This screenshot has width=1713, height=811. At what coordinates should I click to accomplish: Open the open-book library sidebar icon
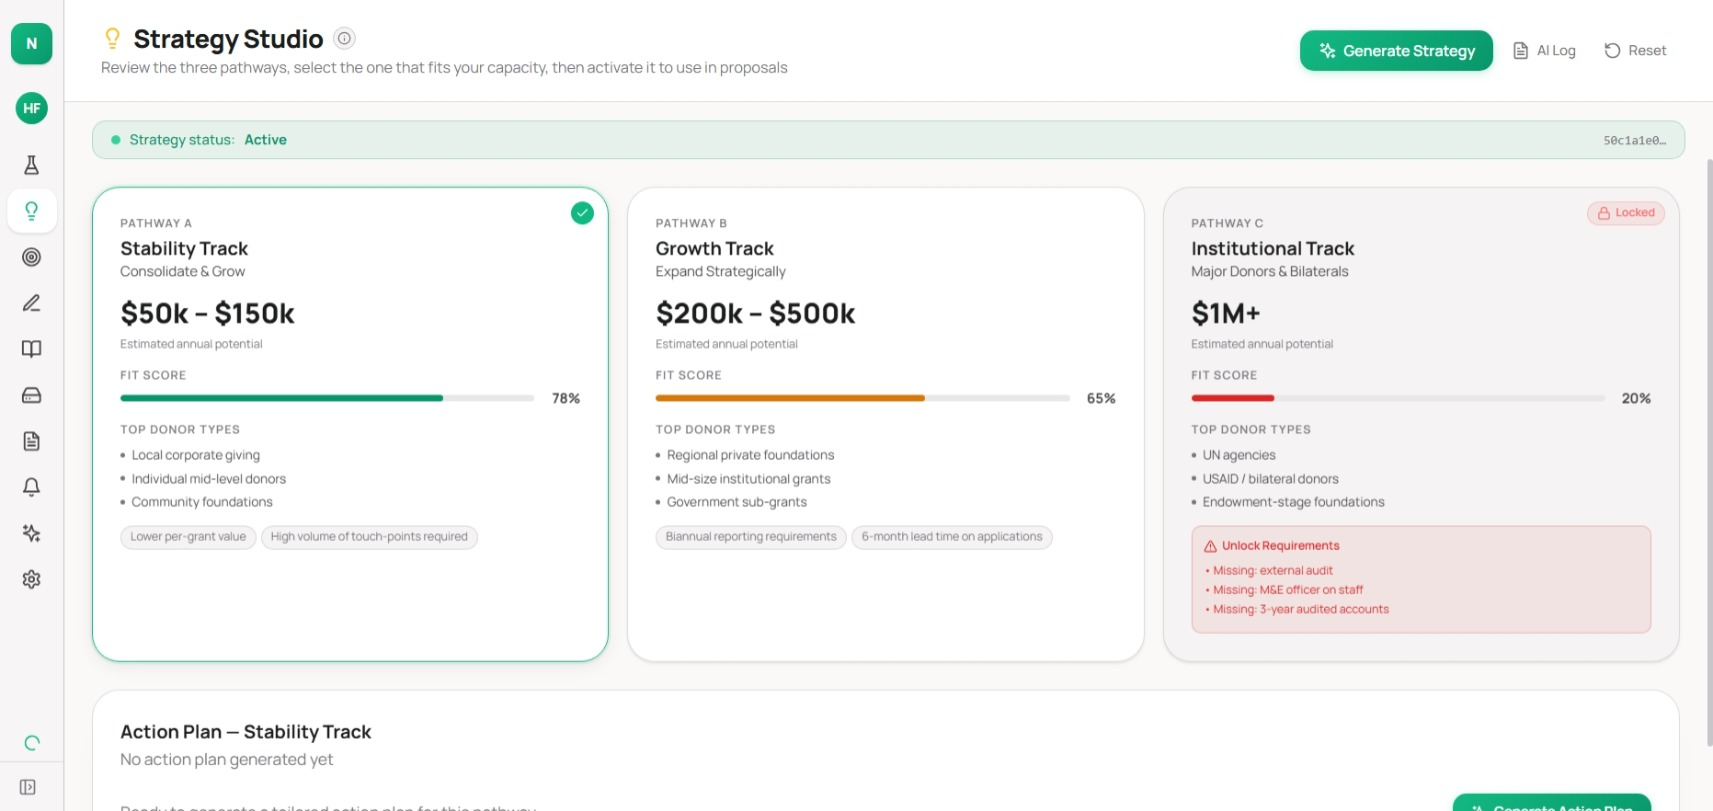(31, 349)
